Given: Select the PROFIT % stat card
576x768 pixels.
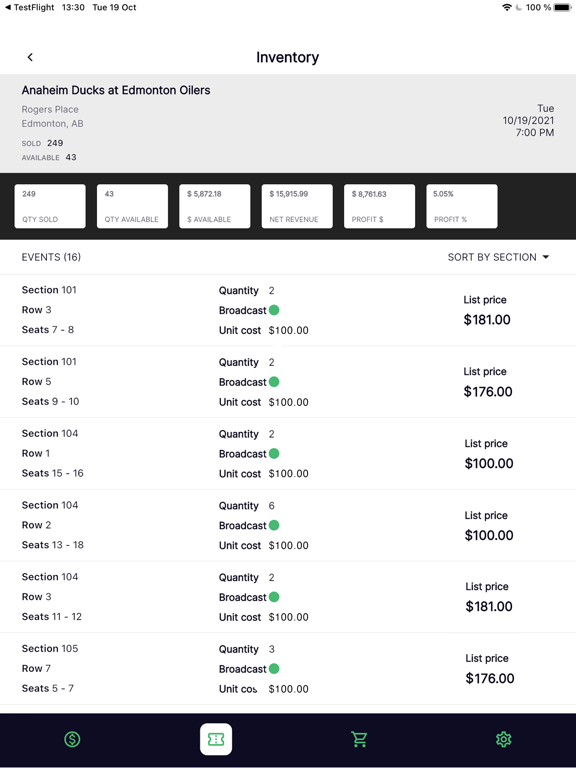Looking at the screenshot, I should pyautogui.click(x=462, y=206).
